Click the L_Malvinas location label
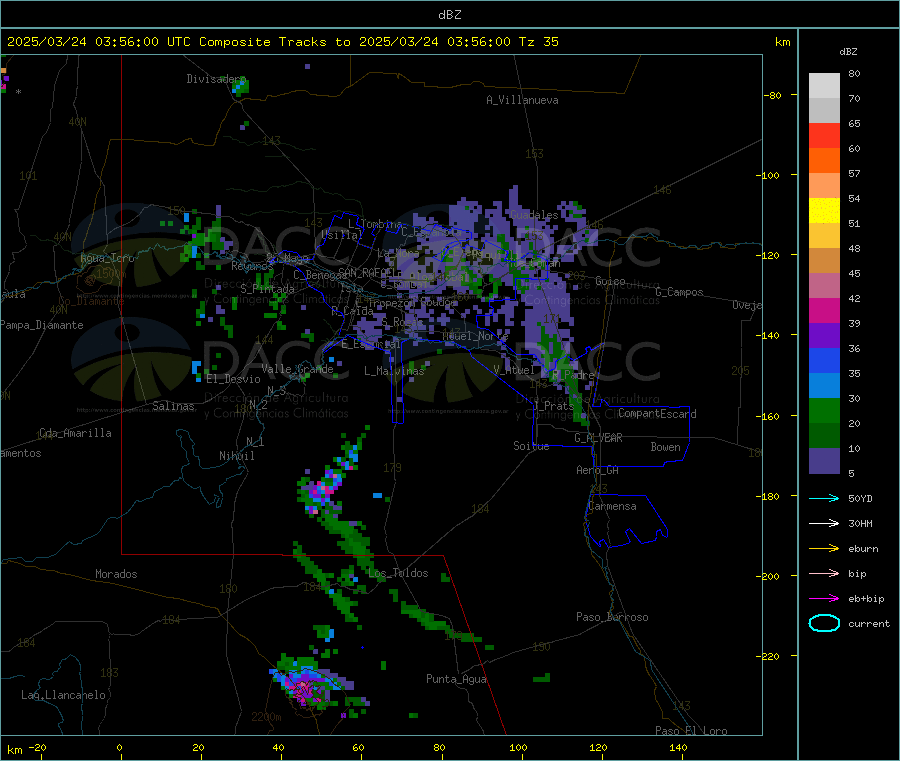 pos(394,371)
